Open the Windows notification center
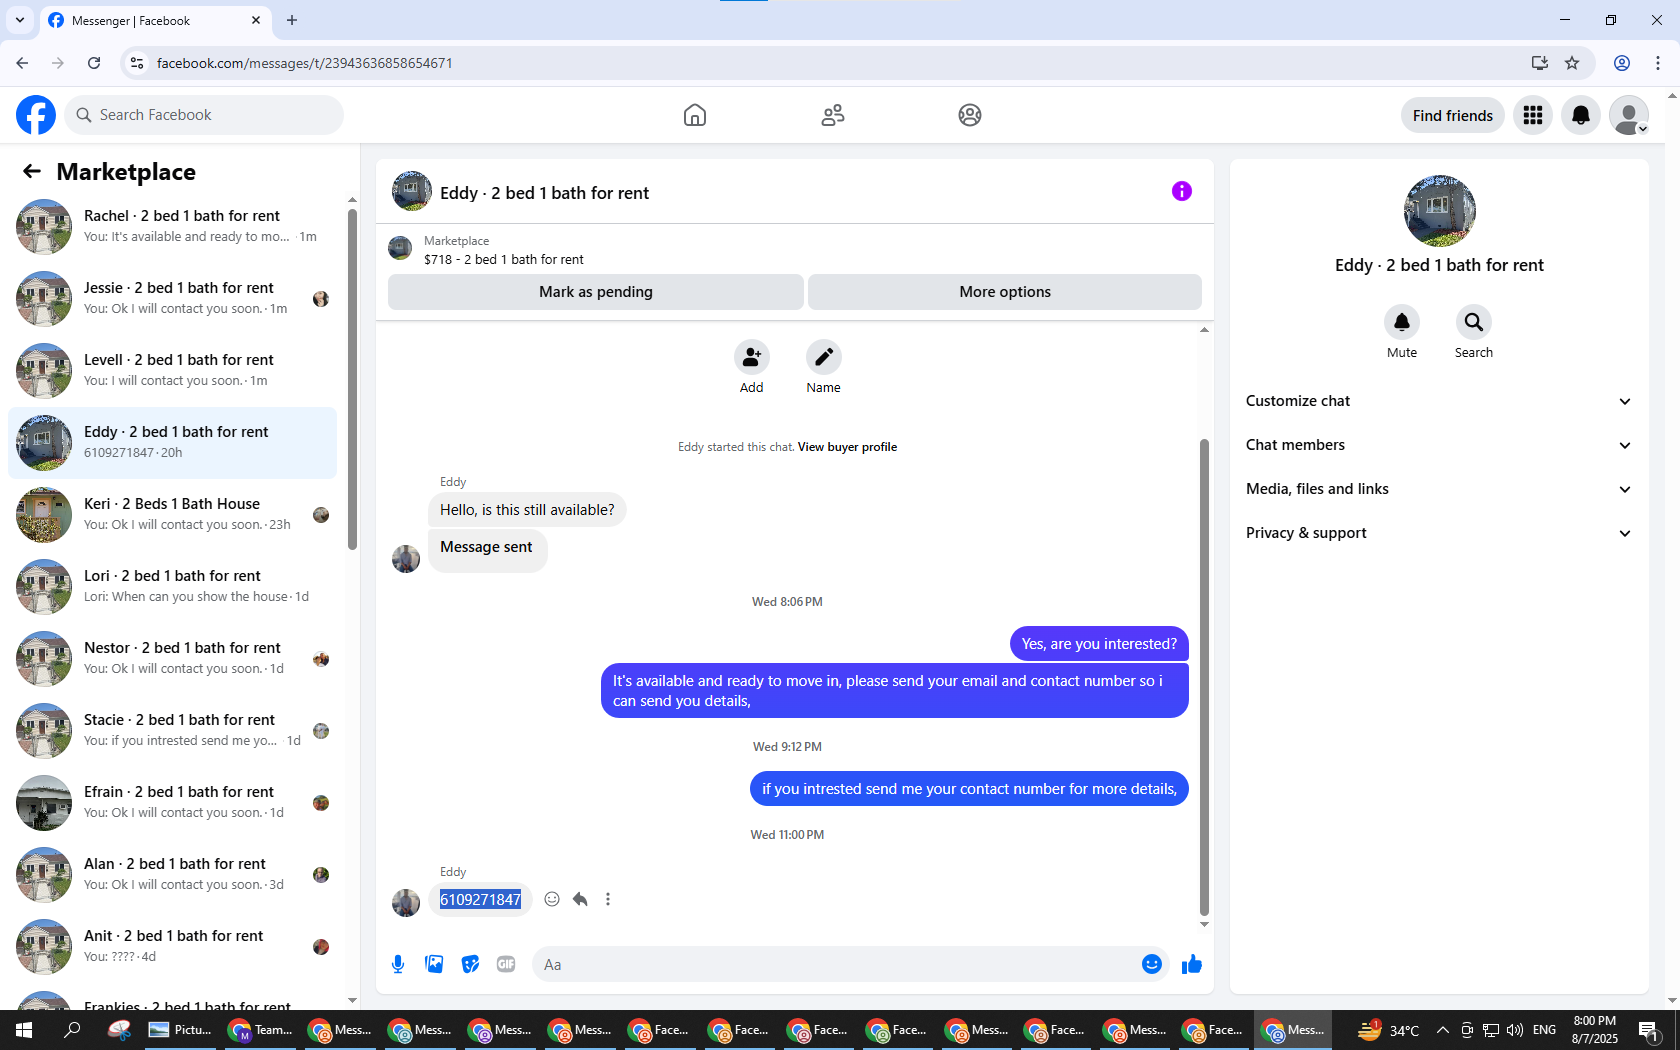1680x1050 pixels. coord(1649,1030)
